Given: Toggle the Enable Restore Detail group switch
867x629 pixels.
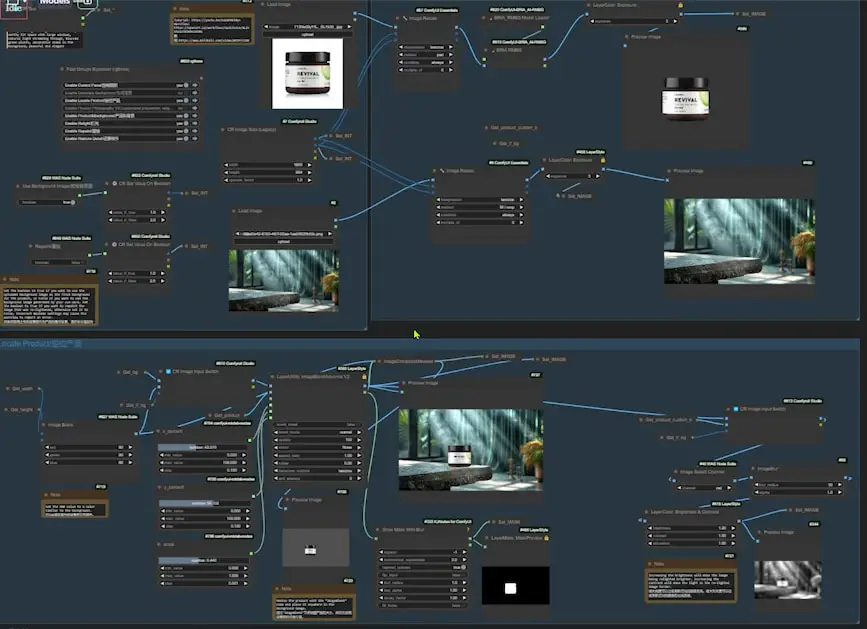Looking at the screenshot, I should point(186,138).
